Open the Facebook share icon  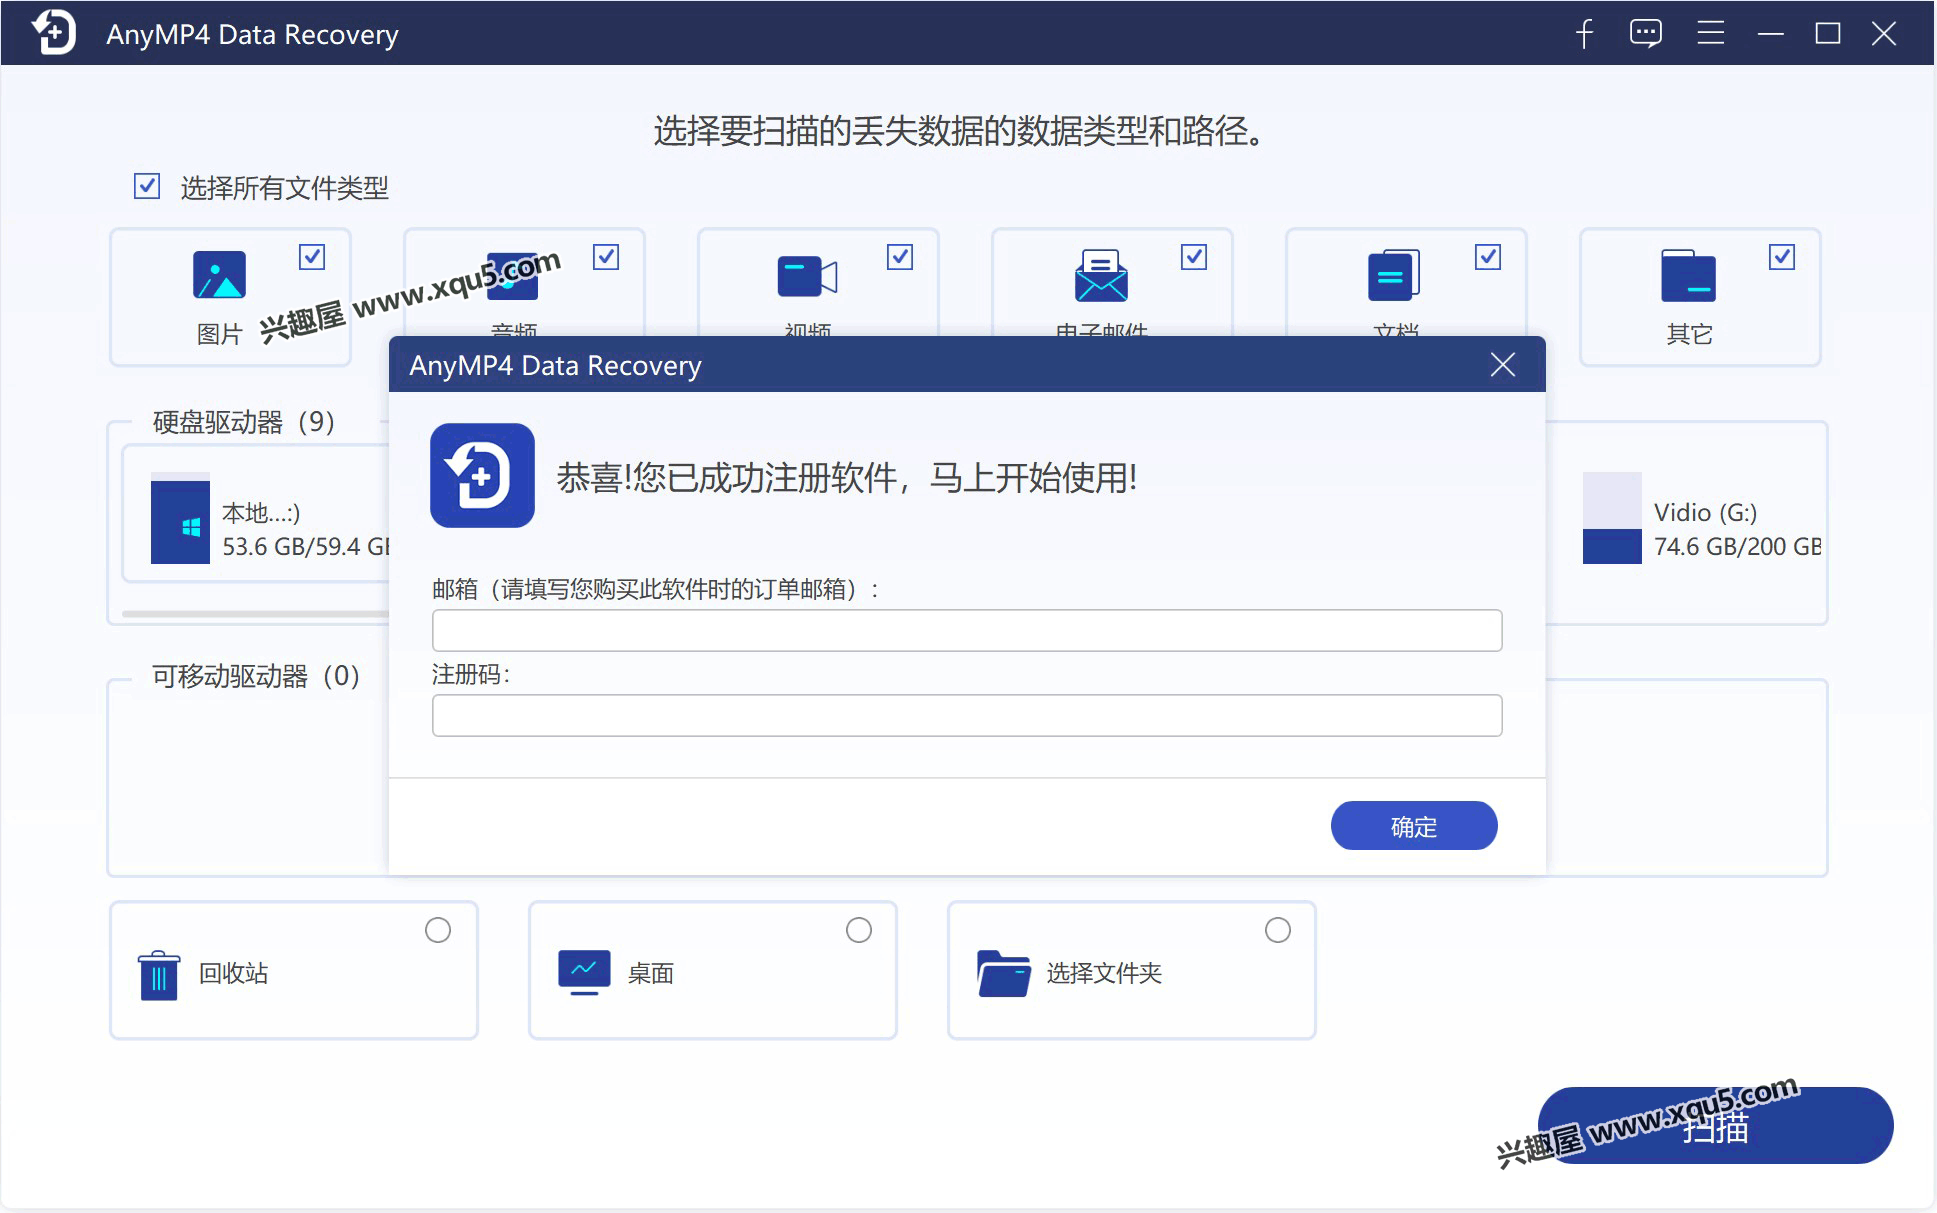[1584, 34]
